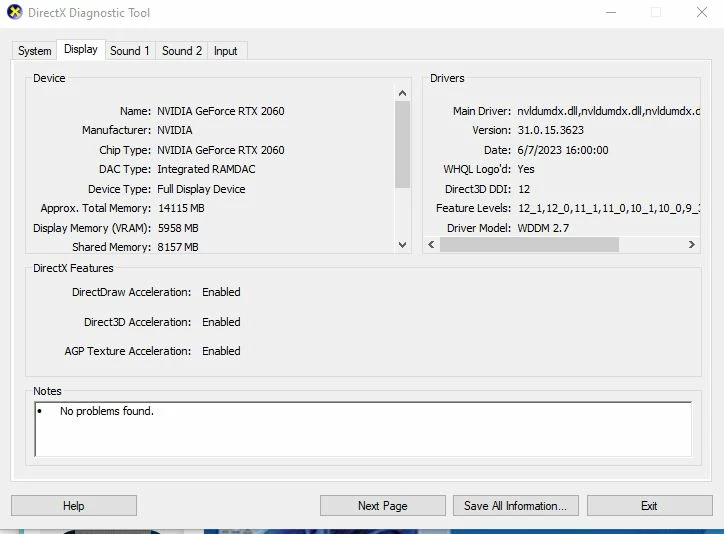724x534 pixels.
Task: Close the DirectX Diagnostic Tool window
Action: click(x=702, y=12)
